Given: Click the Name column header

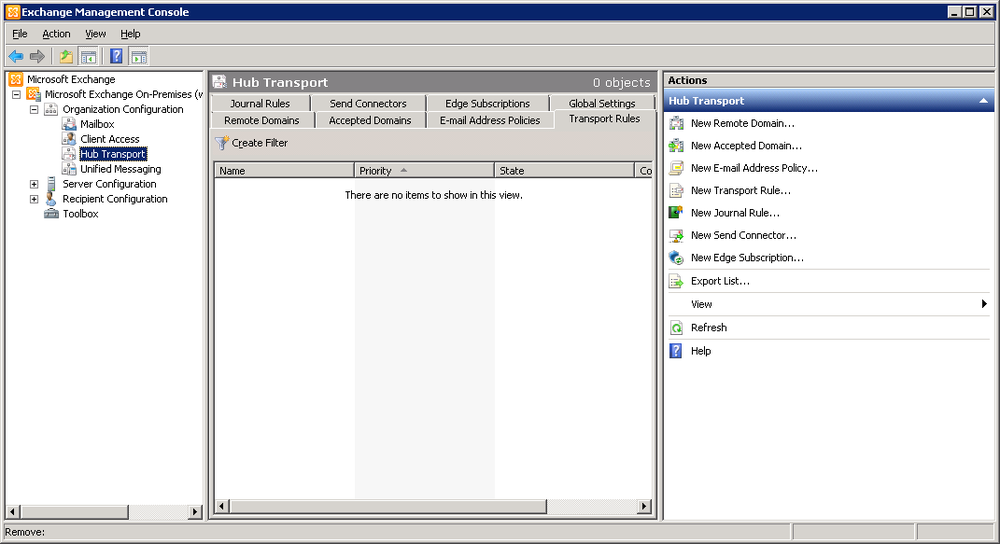Looking at the screenshot, I should click(284, 170).
